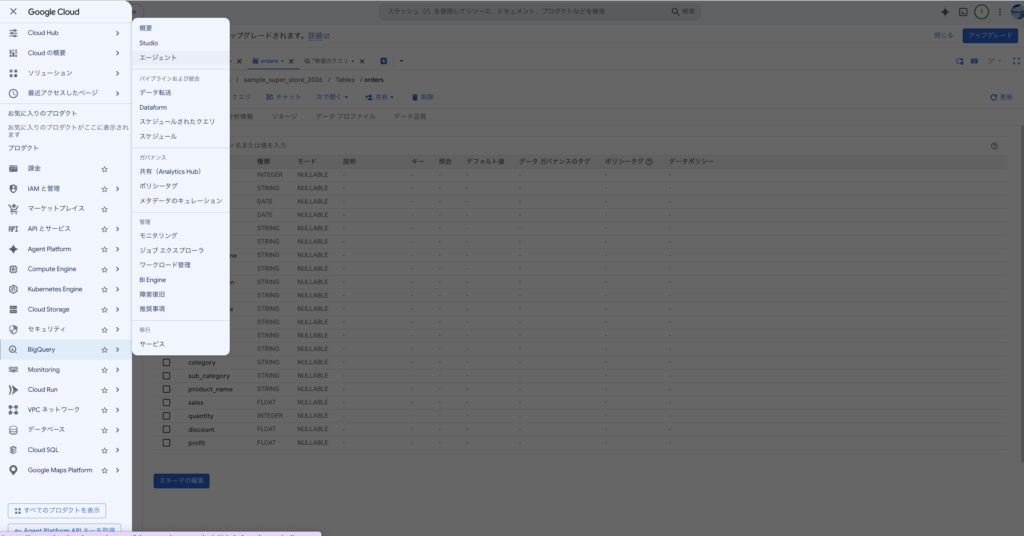Expand the Monitoring submenu arrow
Viewport: 1024px width, 536px height.
pos(118,370)
